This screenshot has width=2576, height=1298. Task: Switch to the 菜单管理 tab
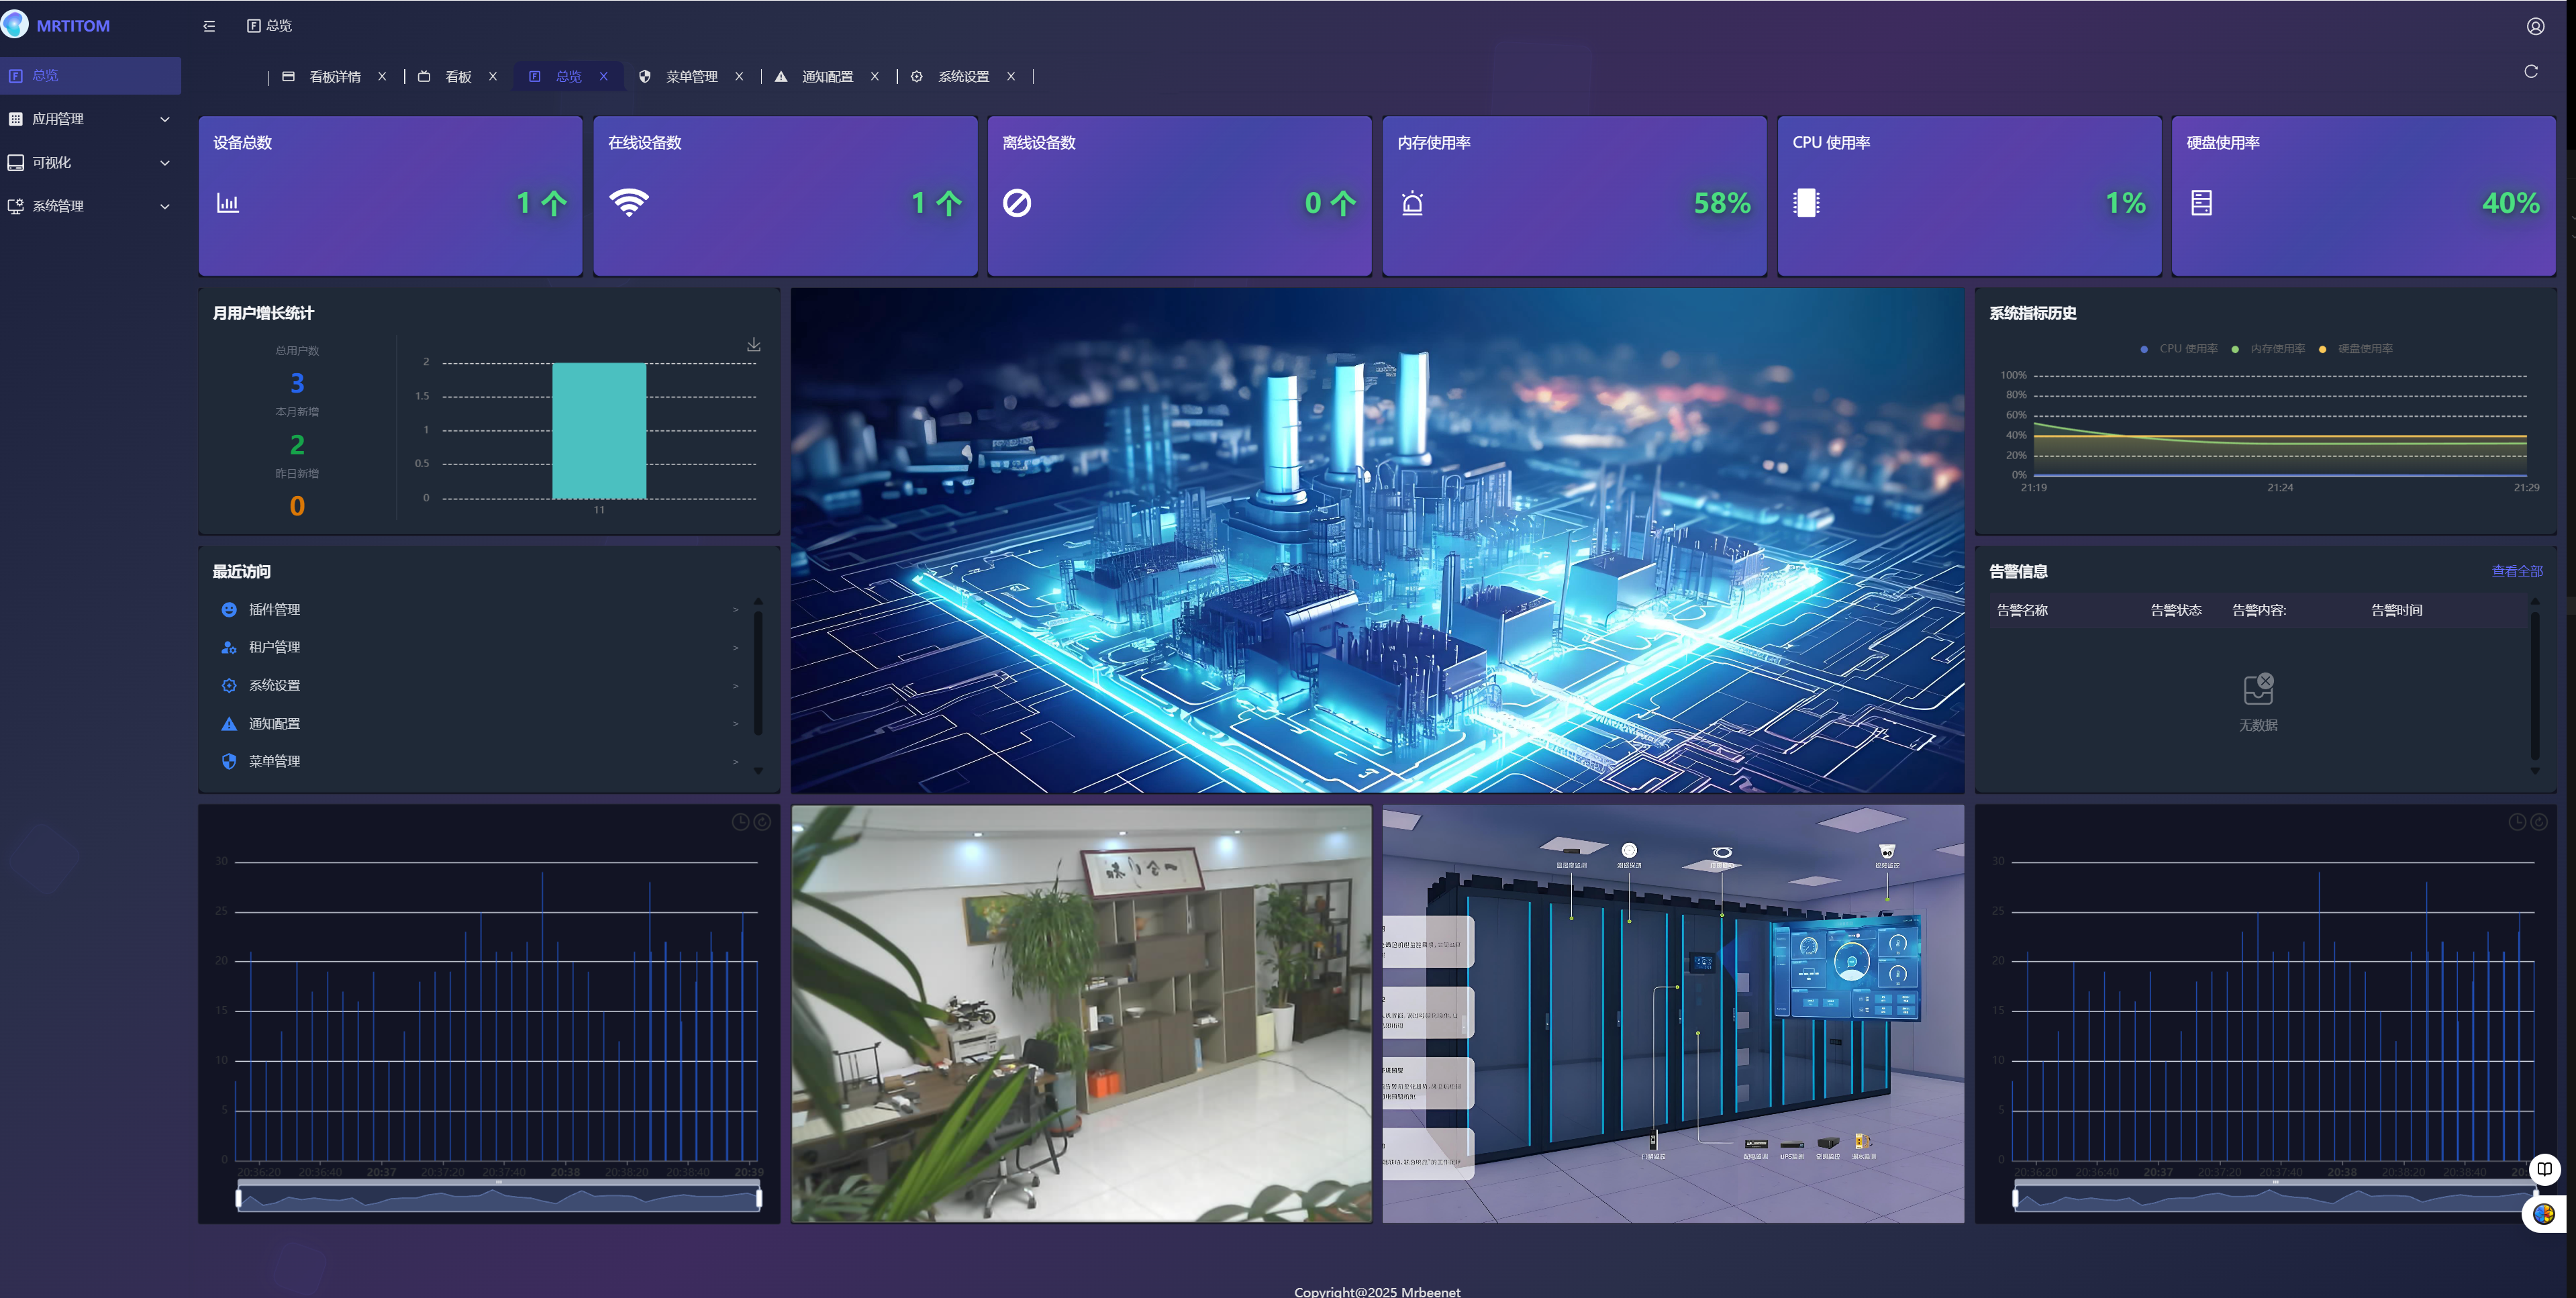coord(691,77)
